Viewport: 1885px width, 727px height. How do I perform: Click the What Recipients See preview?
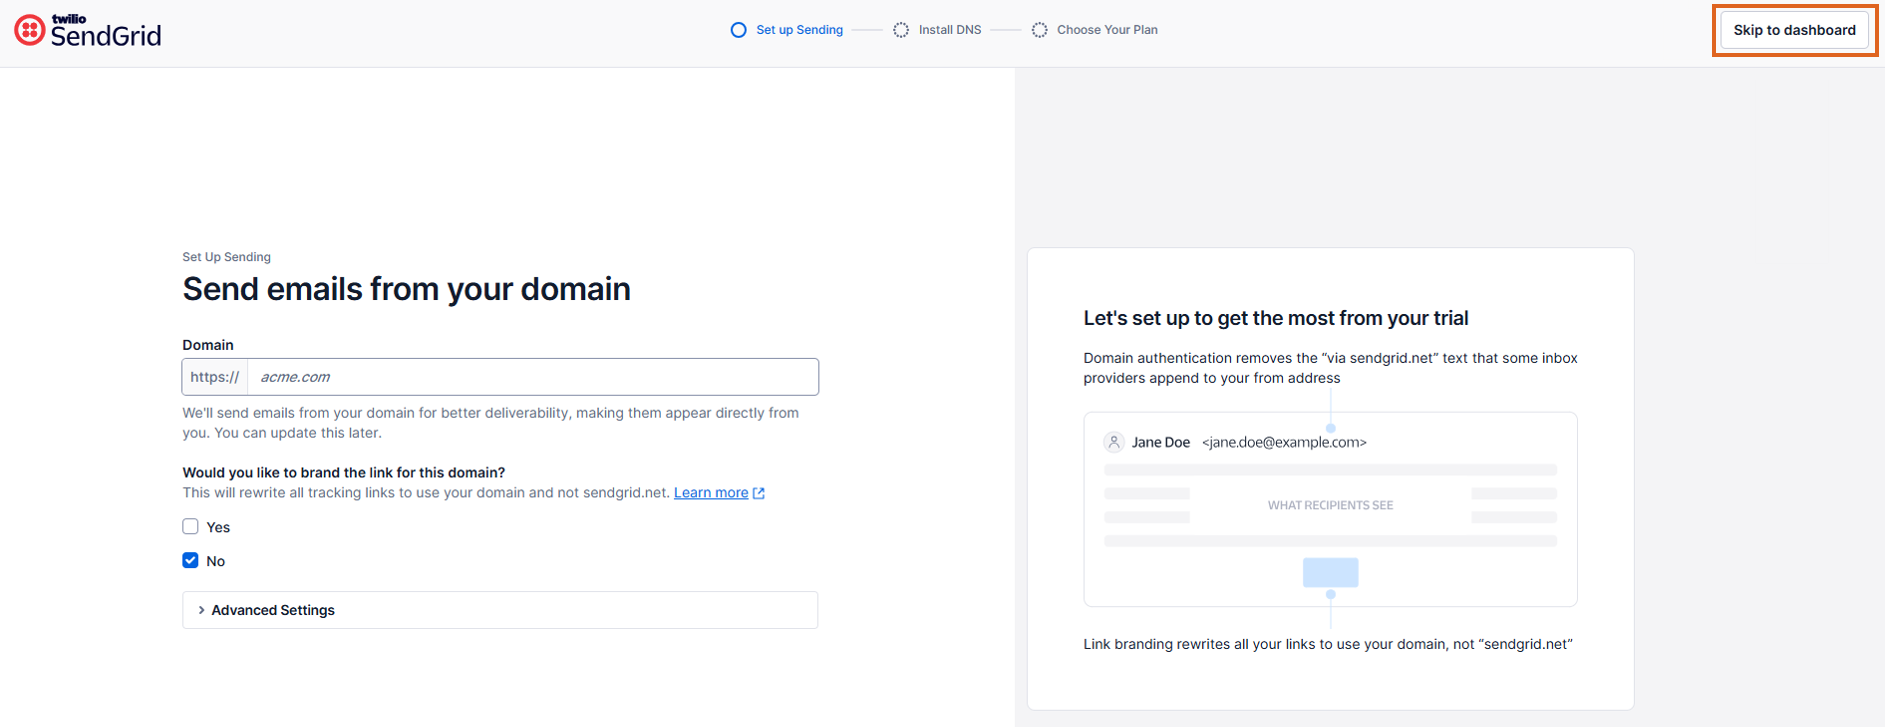(1330, 509)
